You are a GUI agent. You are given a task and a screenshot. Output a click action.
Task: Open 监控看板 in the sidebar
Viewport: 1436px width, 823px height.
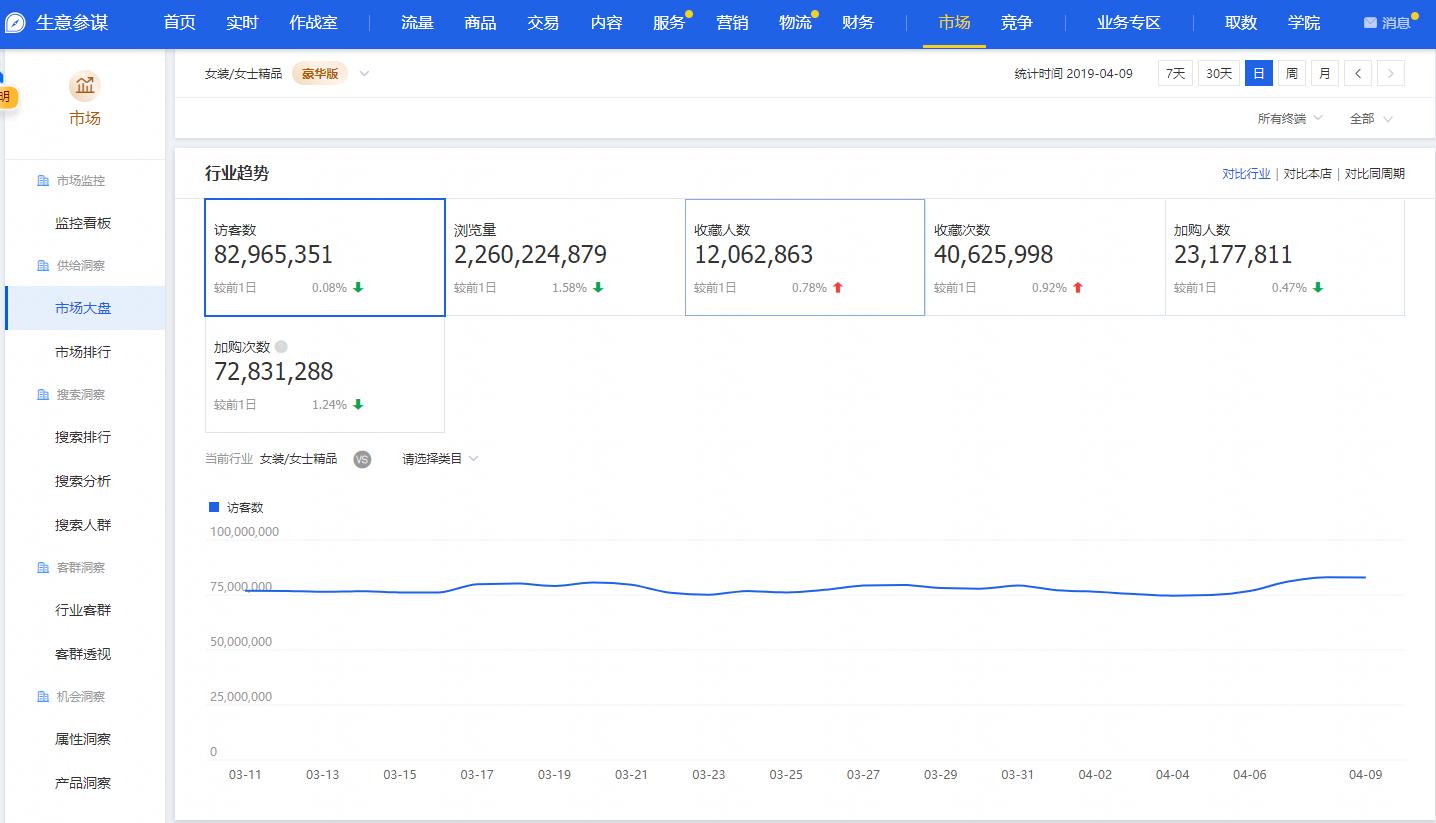[x=83, y=223]
